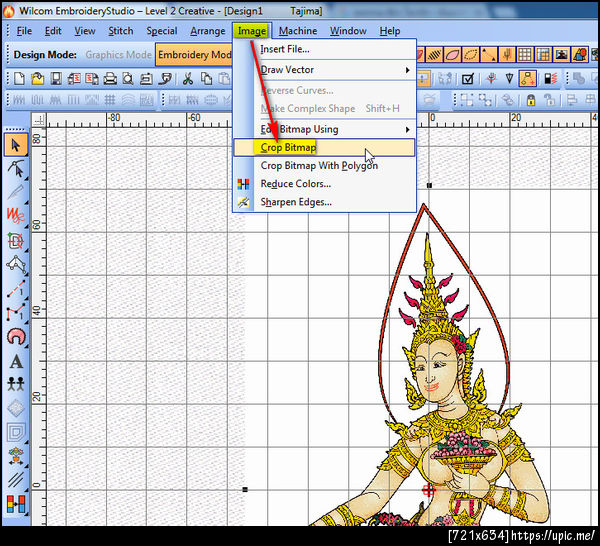Toggle Show Connectors two-triangles button

pyautogui.click(x=489, y=55)
